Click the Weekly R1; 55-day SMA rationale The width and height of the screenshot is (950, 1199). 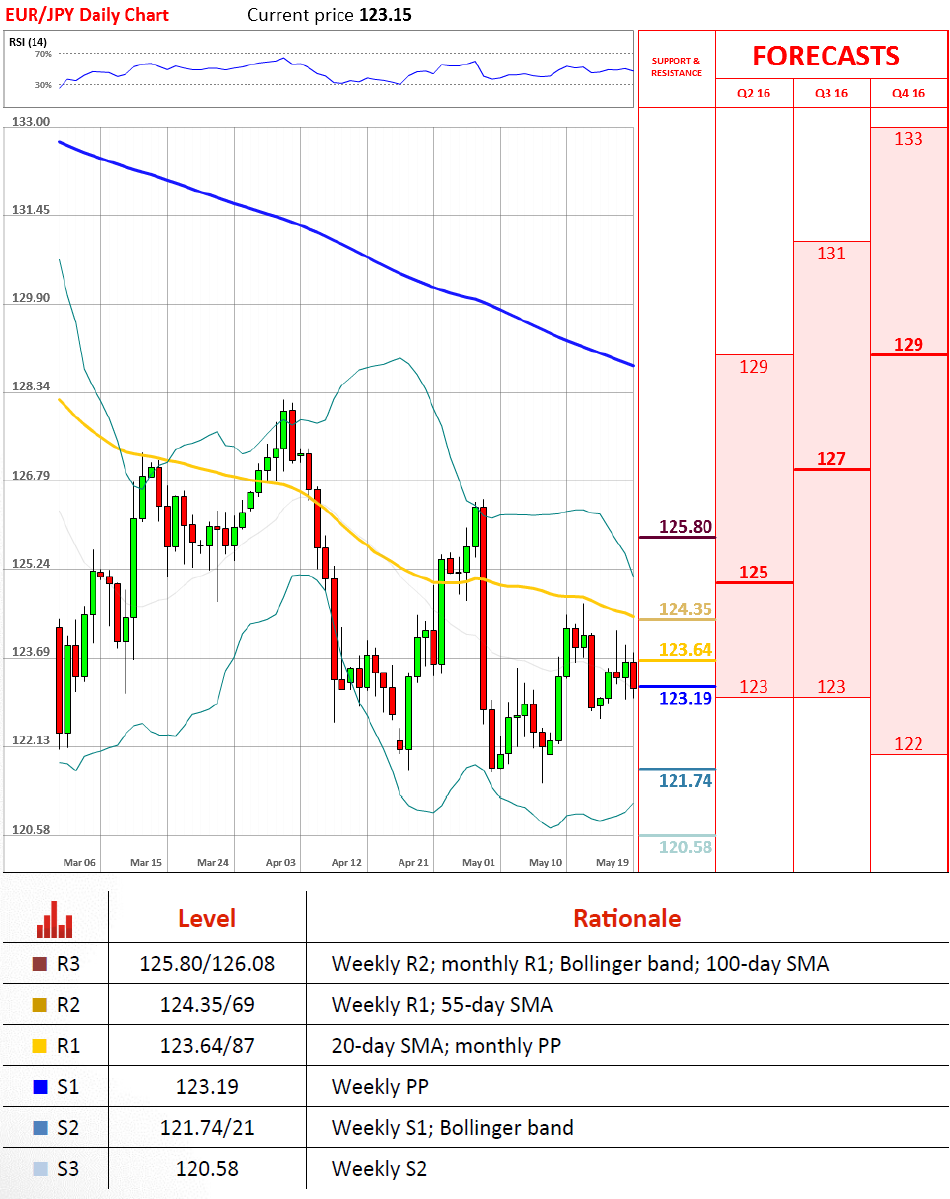(442, 1005)
